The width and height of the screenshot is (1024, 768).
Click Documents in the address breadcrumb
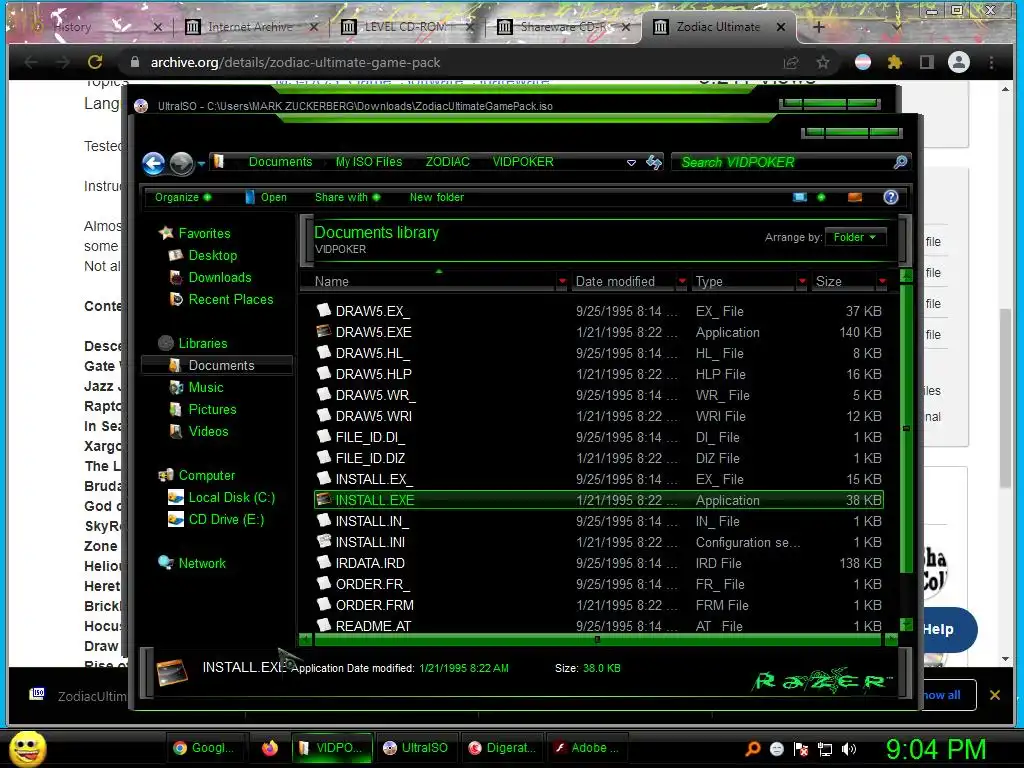point(280,162)
